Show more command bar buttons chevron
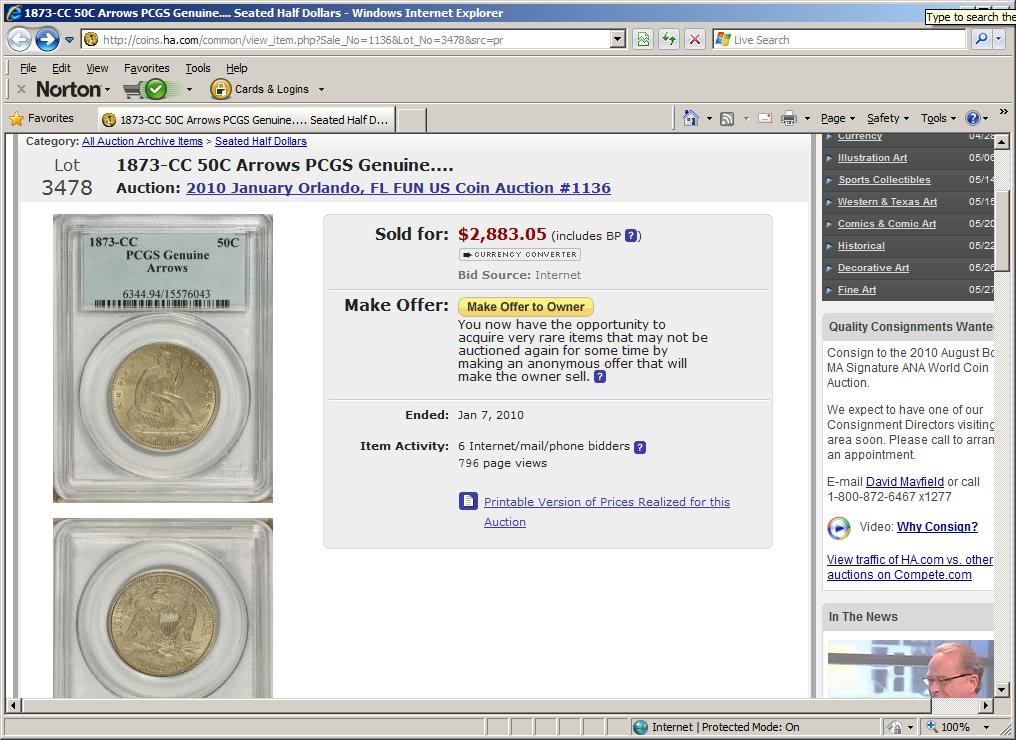The height and width of the screenshot is (740, 1016). 1004,112
